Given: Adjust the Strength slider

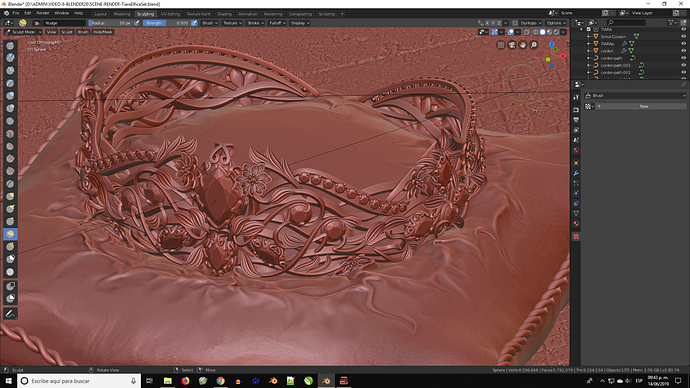Looking at the screenshot, I should click(x=166, y=23).
